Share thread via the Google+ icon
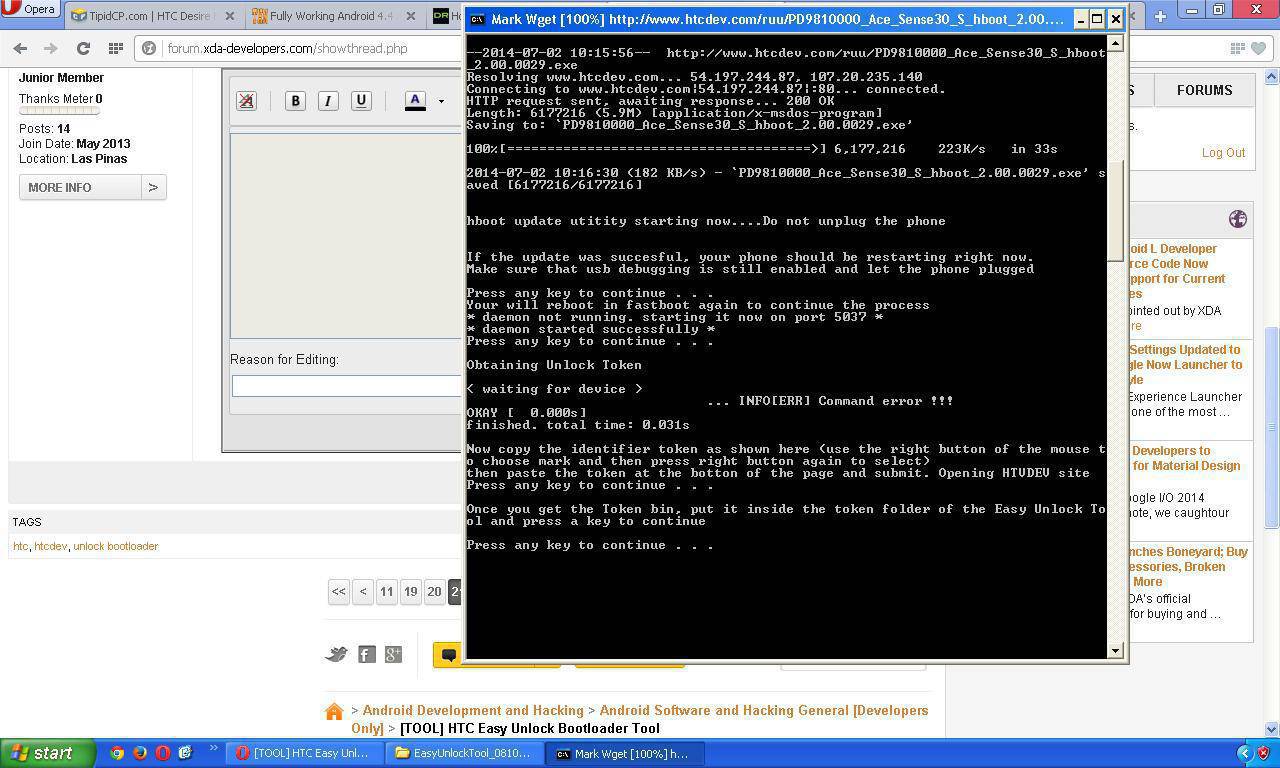Screen dimensions: 1280x768 click(393, 654)
